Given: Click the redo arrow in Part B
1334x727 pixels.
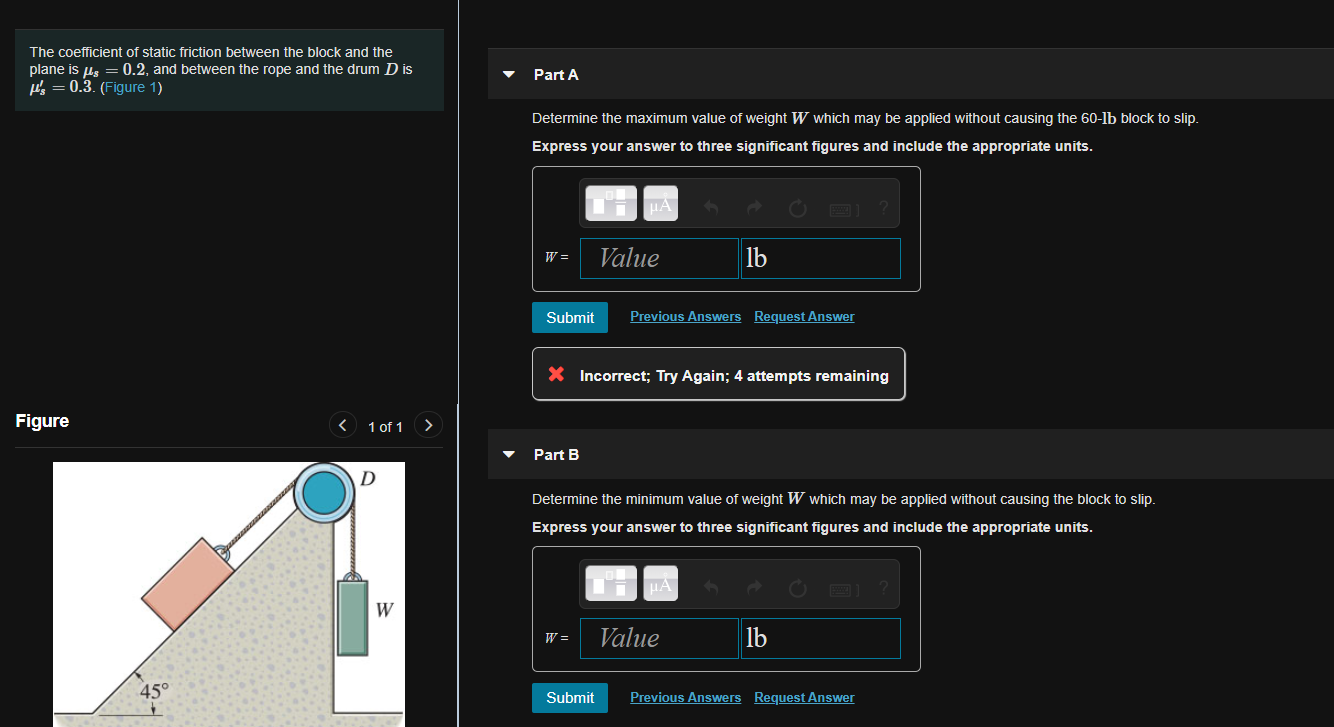Looking at the screenshot, I should coord(755,589).
